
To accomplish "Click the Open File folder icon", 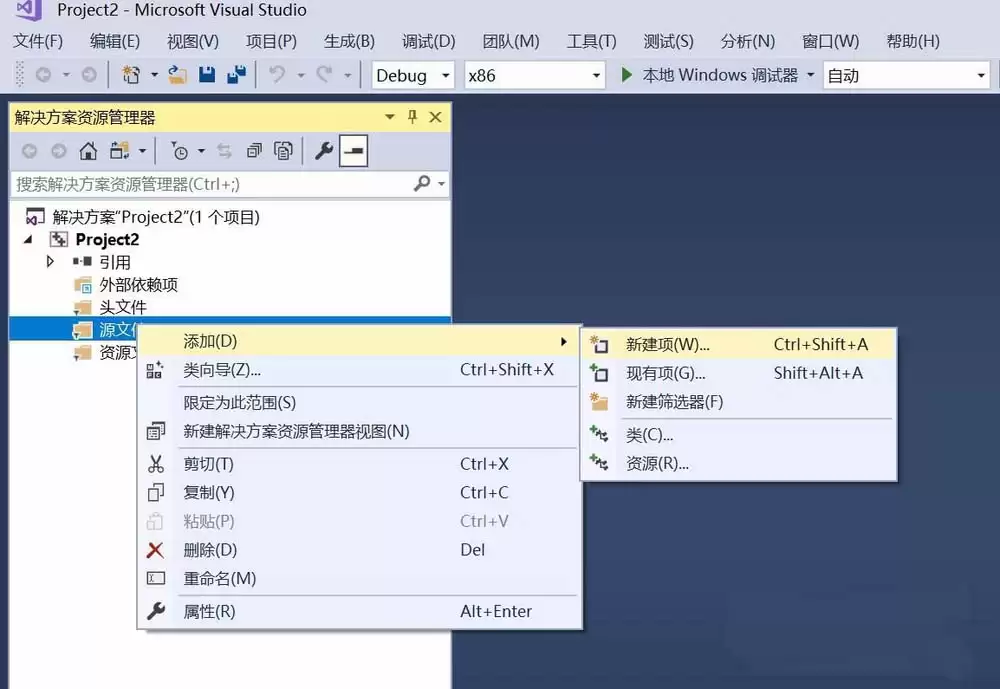I will tap(177, 75).
